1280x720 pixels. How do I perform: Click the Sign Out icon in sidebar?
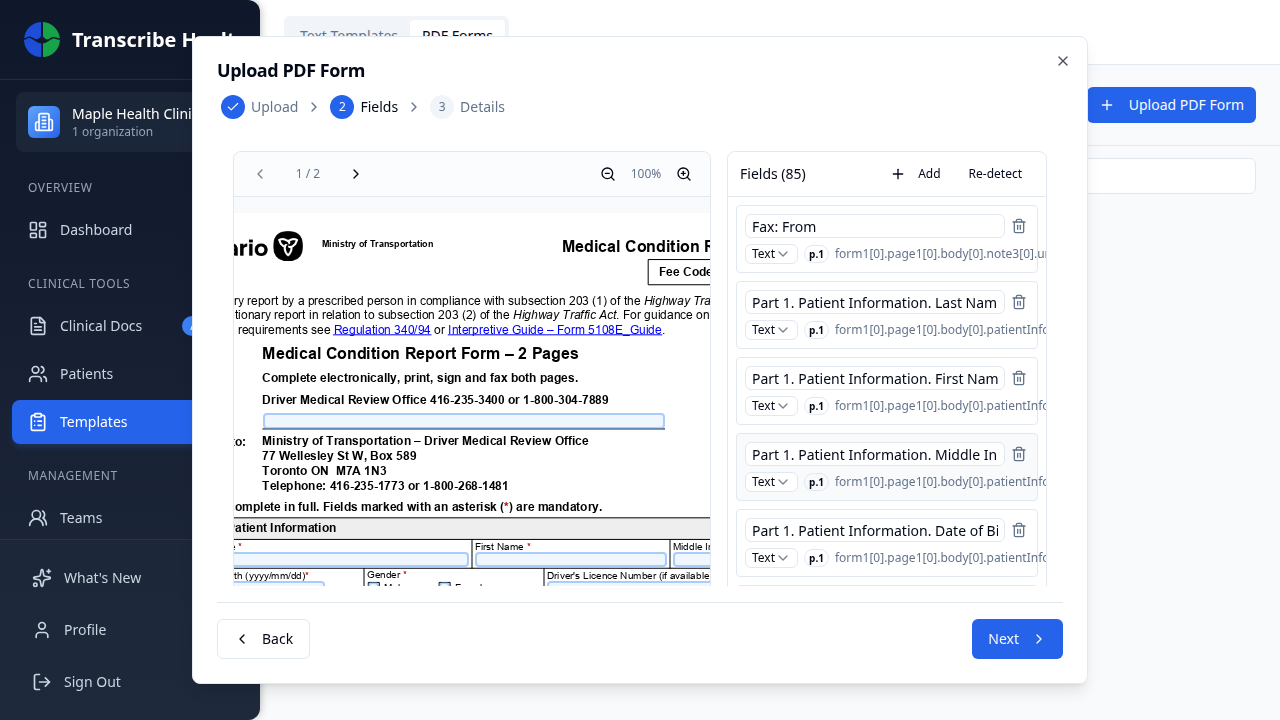pyautogui.click(x=40, y=681)
